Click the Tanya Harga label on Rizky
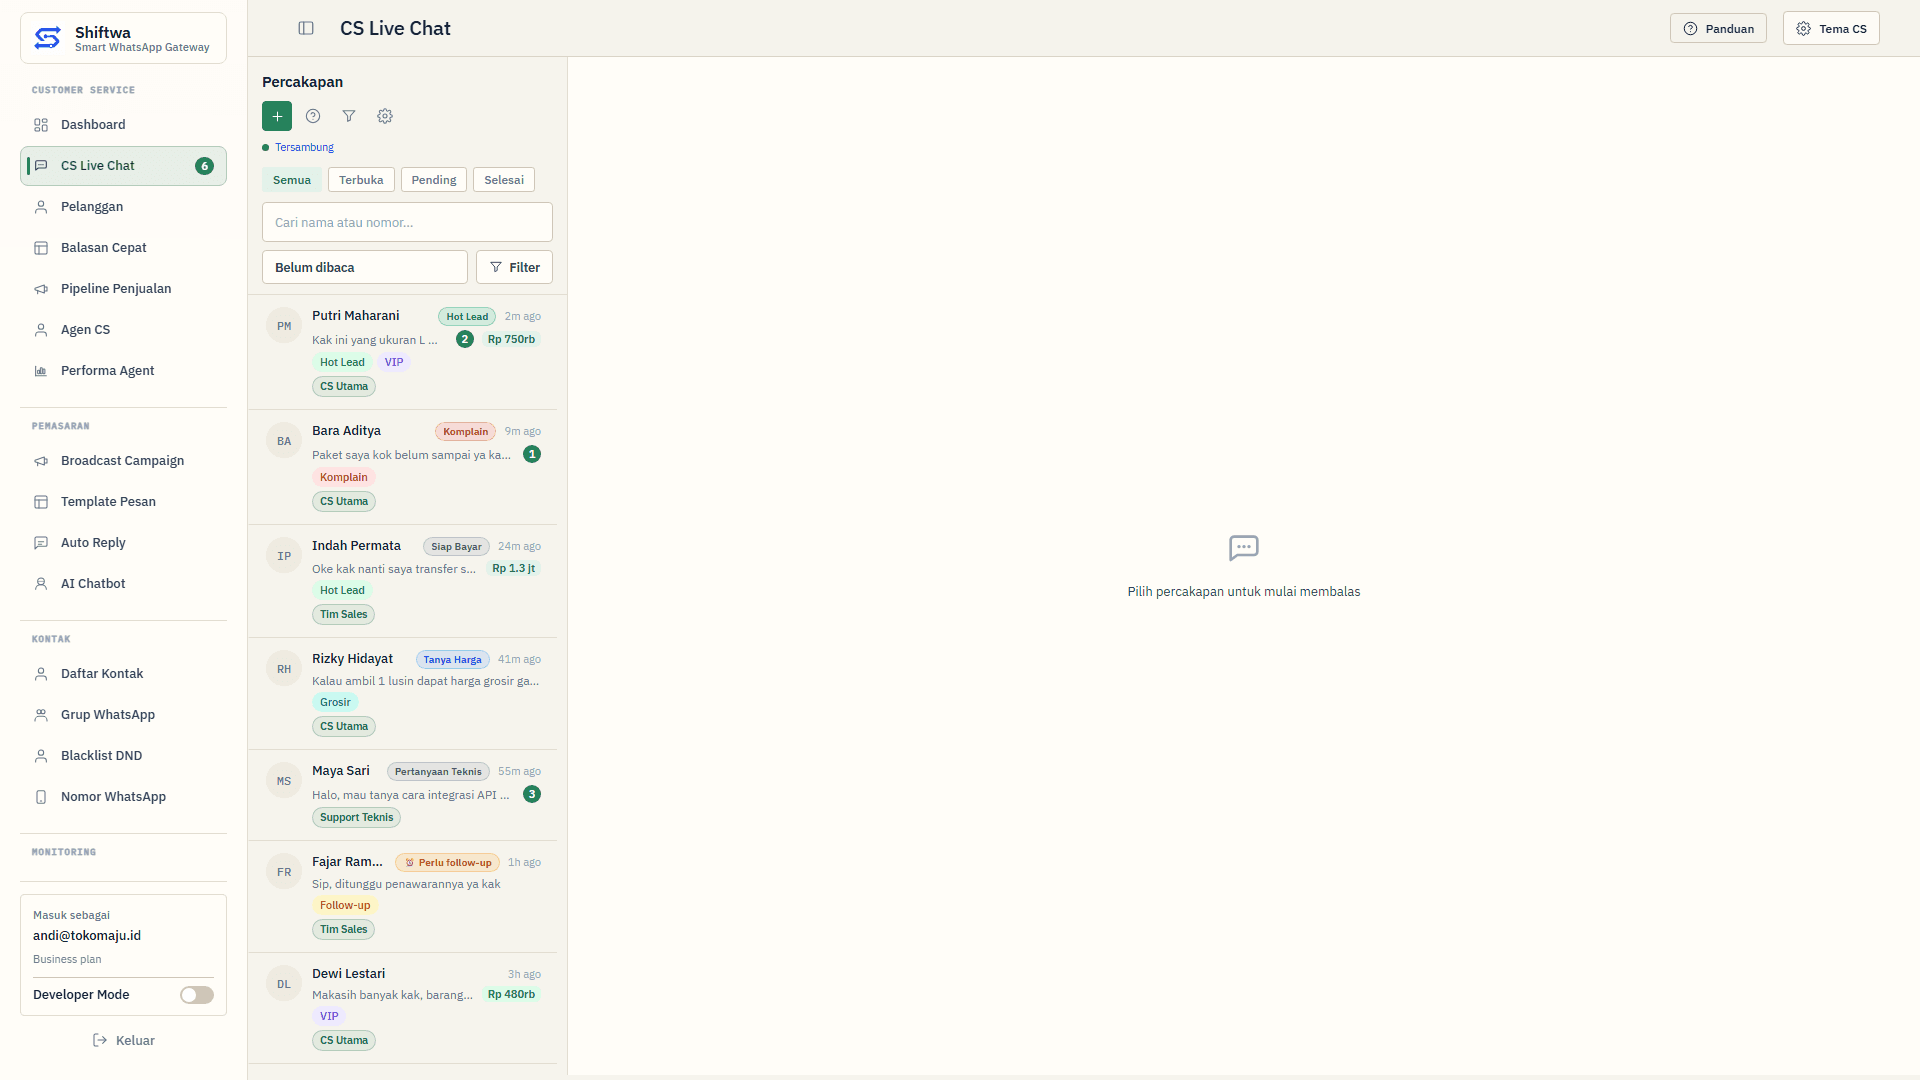The height and width of the screenshot is (1080, 1920). (452, 660)
